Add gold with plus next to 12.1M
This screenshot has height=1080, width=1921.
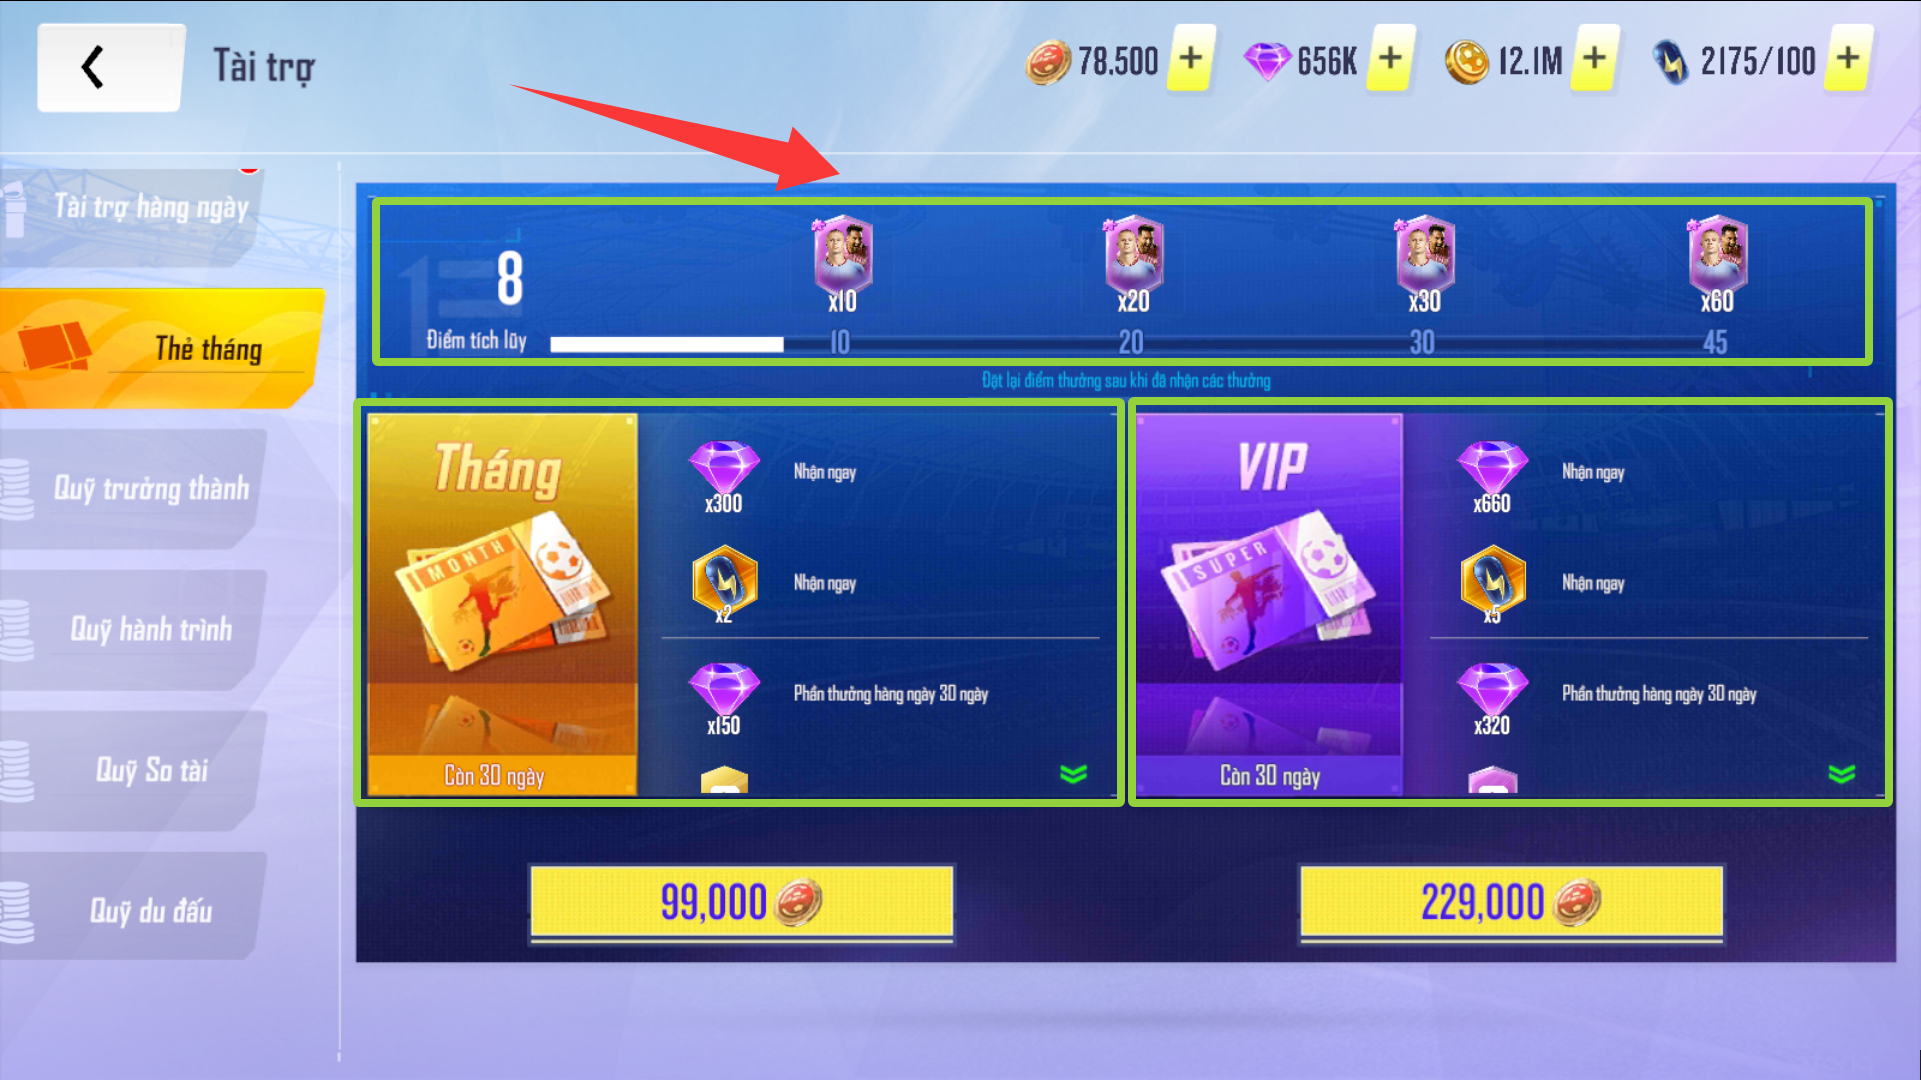coord(1594,59)
